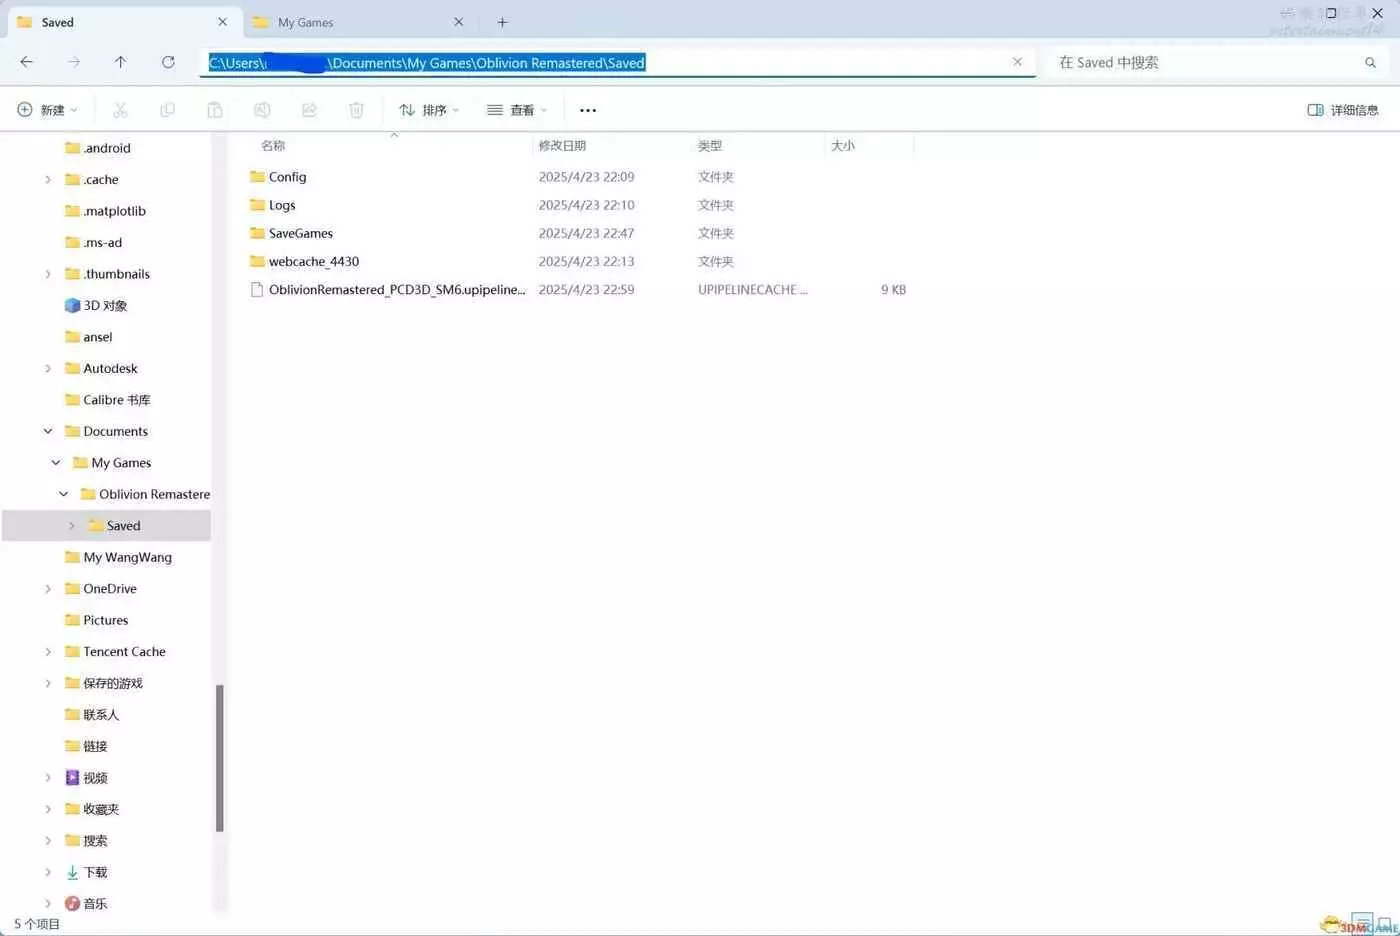The image size is (1400, 936).
Task: Click the Up directory arrow
Action: 120,62
